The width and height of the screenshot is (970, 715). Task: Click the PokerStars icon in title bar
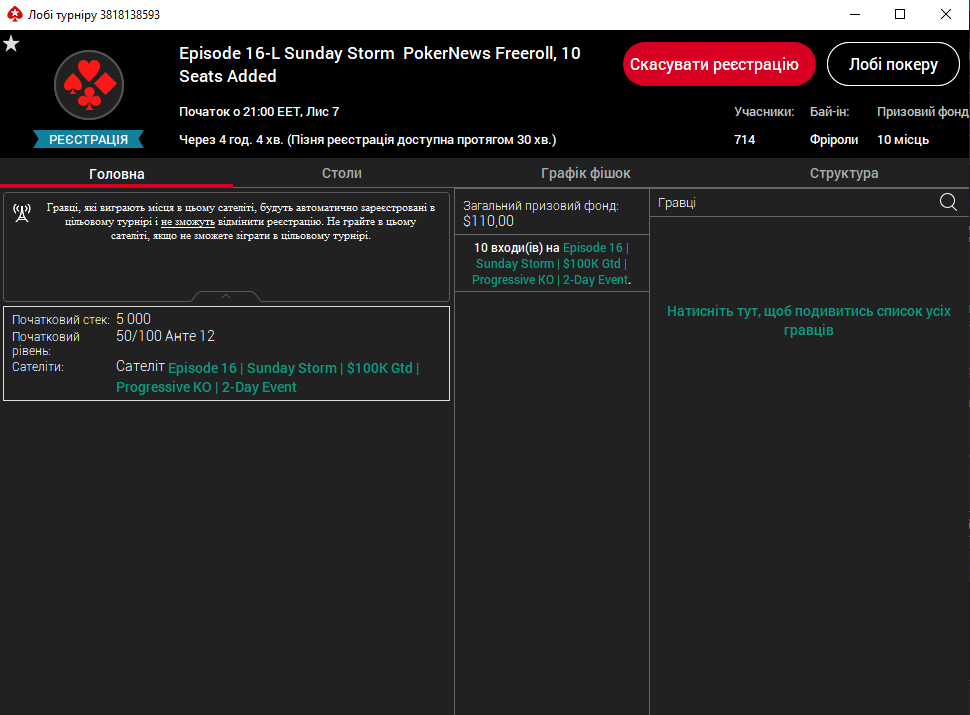coord(14,14)
